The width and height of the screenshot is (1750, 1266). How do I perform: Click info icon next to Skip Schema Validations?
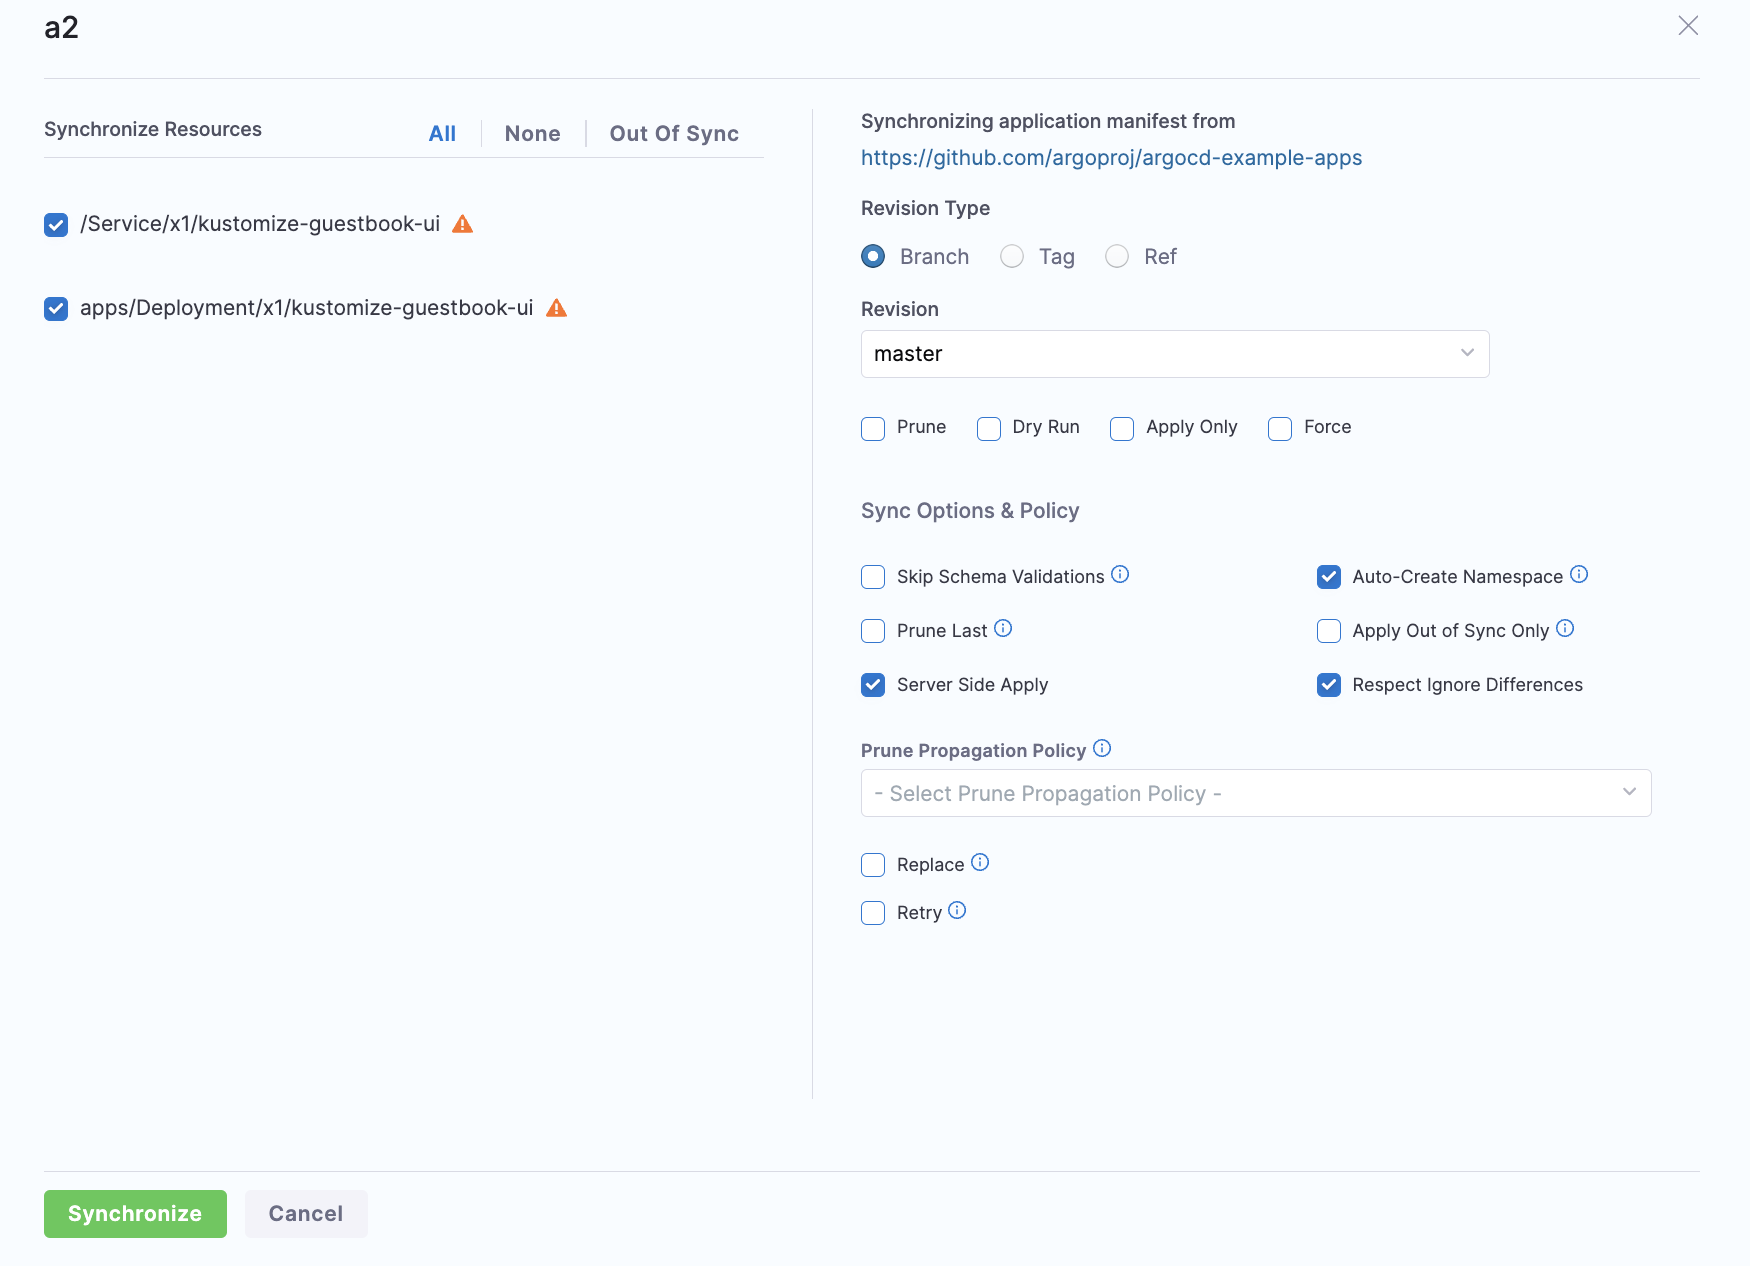1120,575
